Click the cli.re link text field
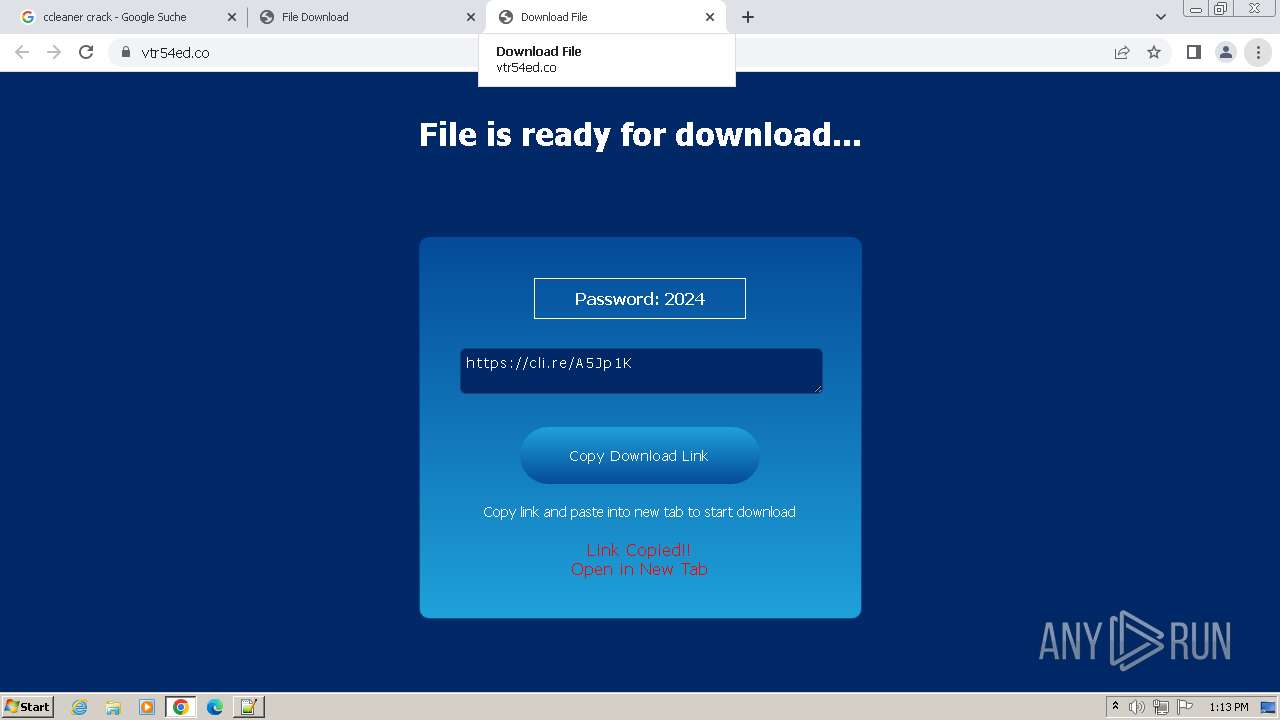1280x720 pixels. point(641,371)
